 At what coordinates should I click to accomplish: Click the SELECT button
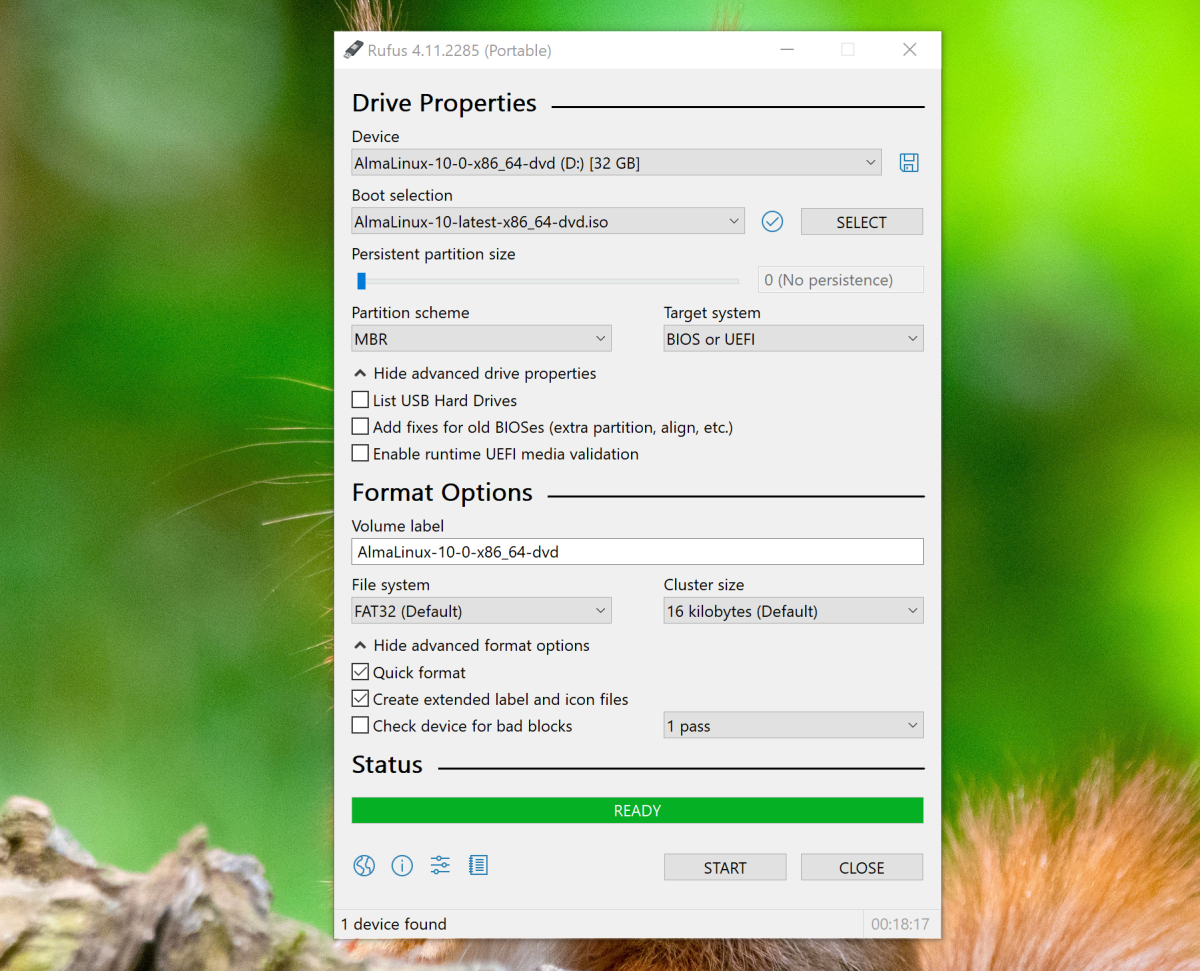[x=861, y=222]
